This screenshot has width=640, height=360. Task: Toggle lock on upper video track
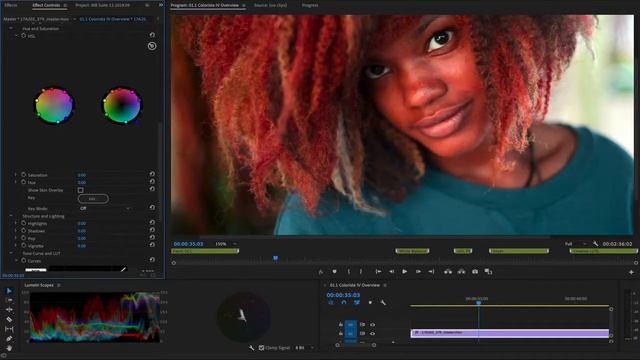340,324
